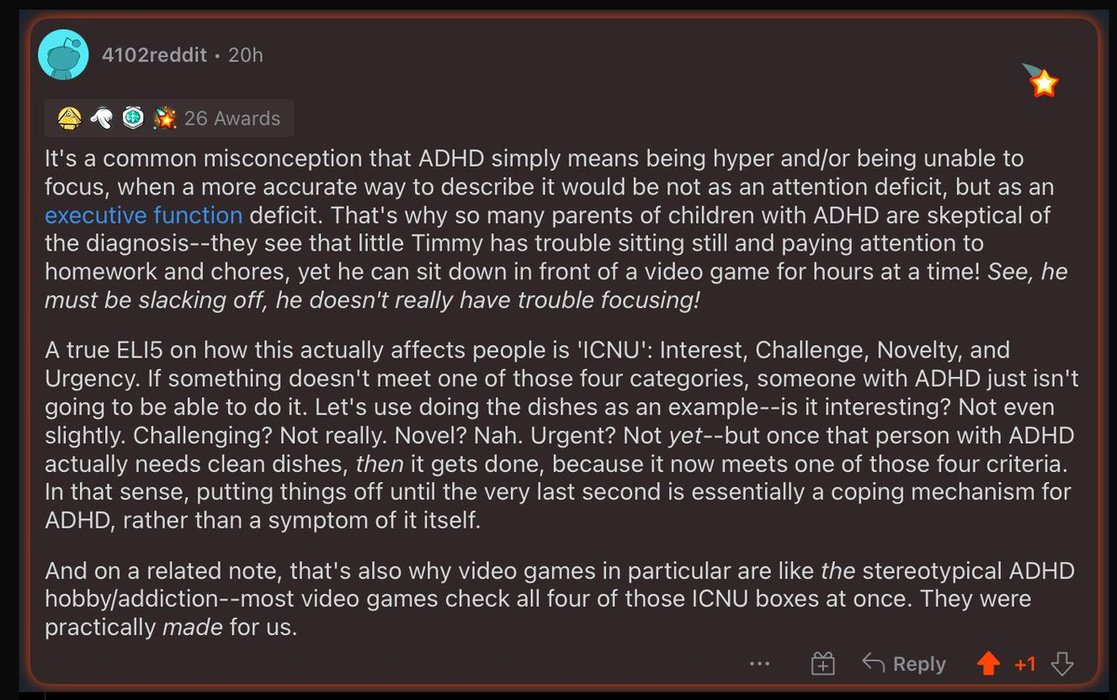Click the starburst award icon beside 26 Awards
1117x700 pixels.
tap(165, 118)
